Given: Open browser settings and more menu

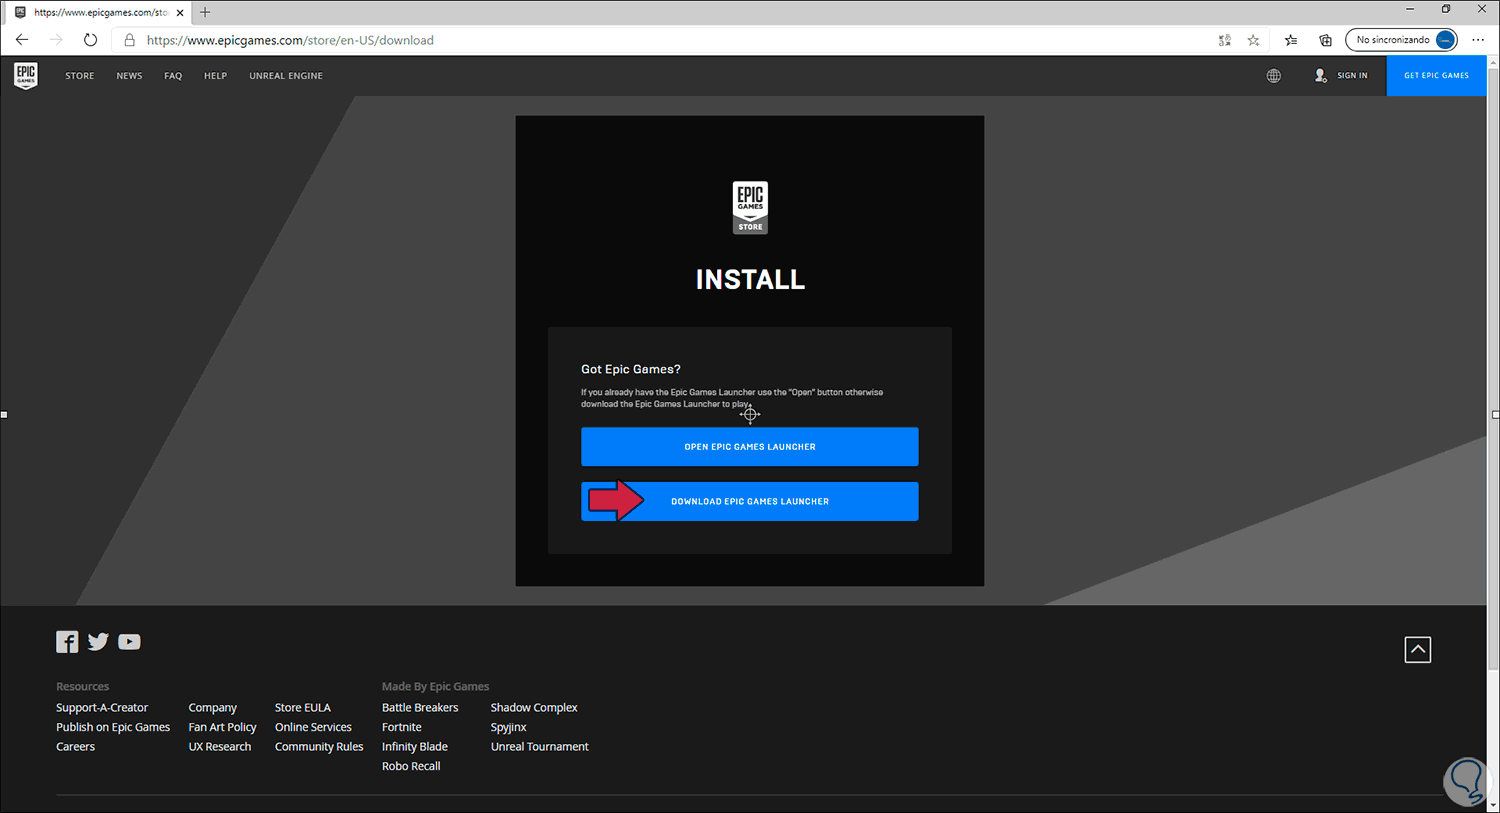Looking at the screenshot, I should [x=1478, y=40].
